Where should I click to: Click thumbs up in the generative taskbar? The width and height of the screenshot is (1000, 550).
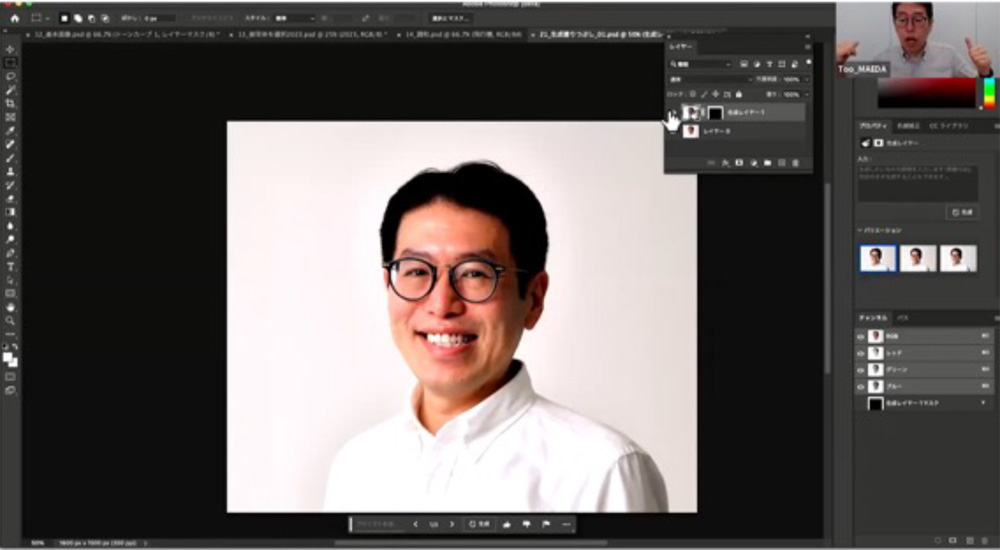click(x=508, y=524)
